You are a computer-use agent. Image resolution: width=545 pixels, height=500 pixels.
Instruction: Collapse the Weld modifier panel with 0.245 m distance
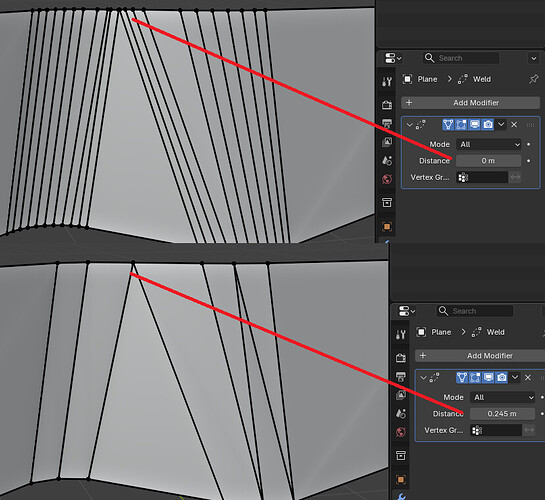click(x=423, y=378)
